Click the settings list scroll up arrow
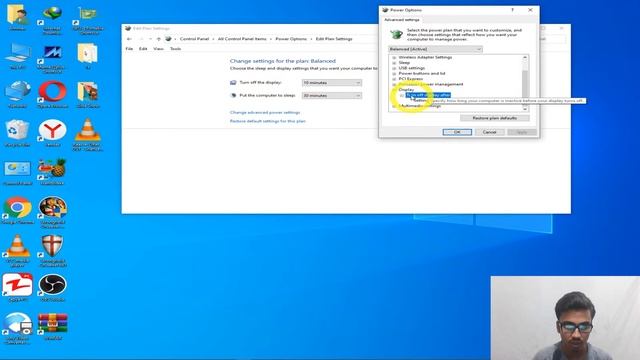Viewport: 640px width, 360px height. [x=525, y=58]
